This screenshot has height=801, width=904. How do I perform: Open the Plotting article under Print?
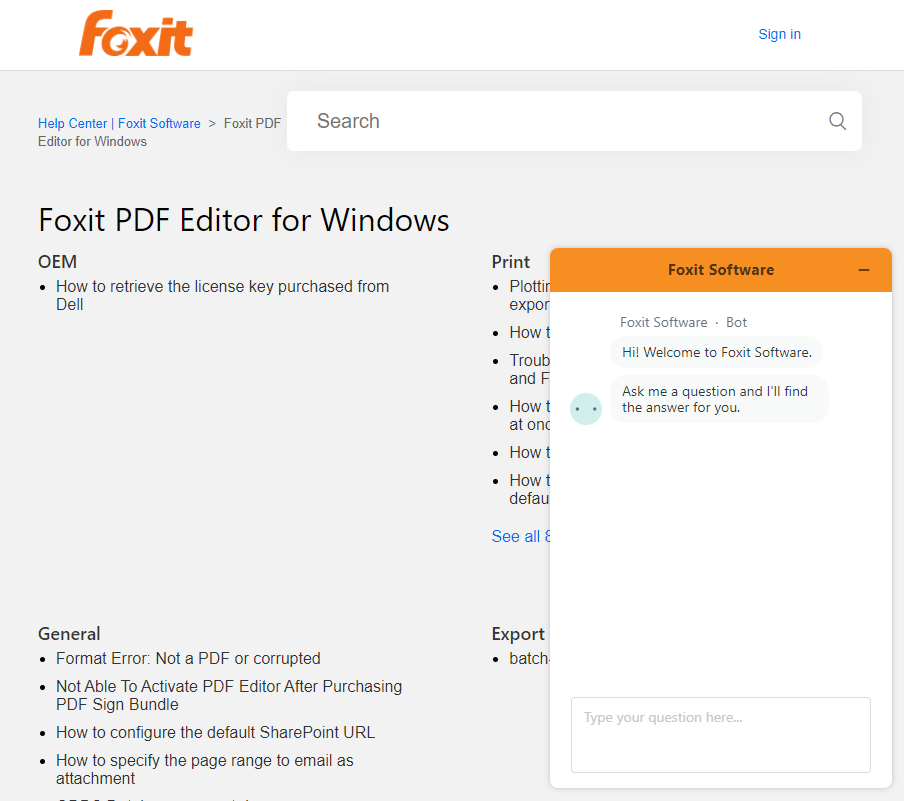click(x=529, y=295)
